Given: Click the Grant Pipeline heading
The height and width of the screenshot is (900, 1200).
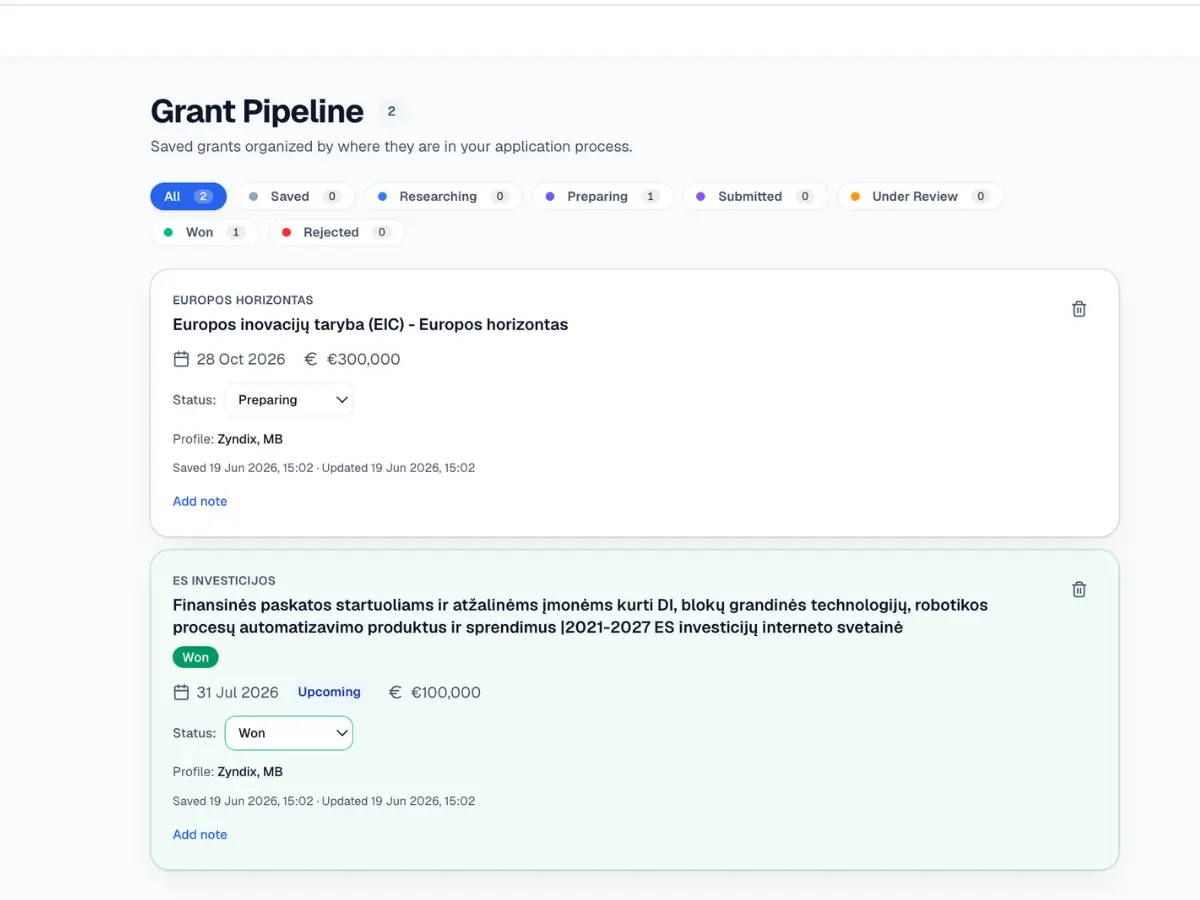Looking at the screenshot, I should point(257,111).
